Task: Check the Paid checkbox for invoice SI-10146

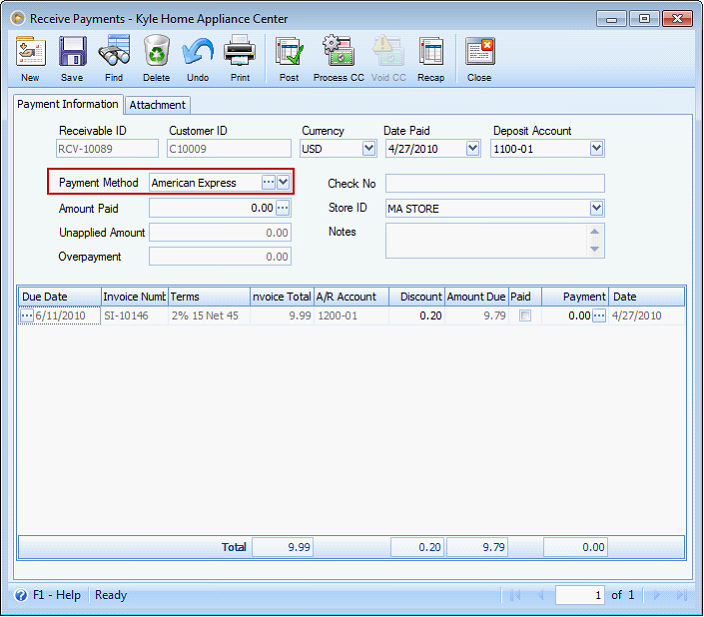Action: [x=524, y=316]
